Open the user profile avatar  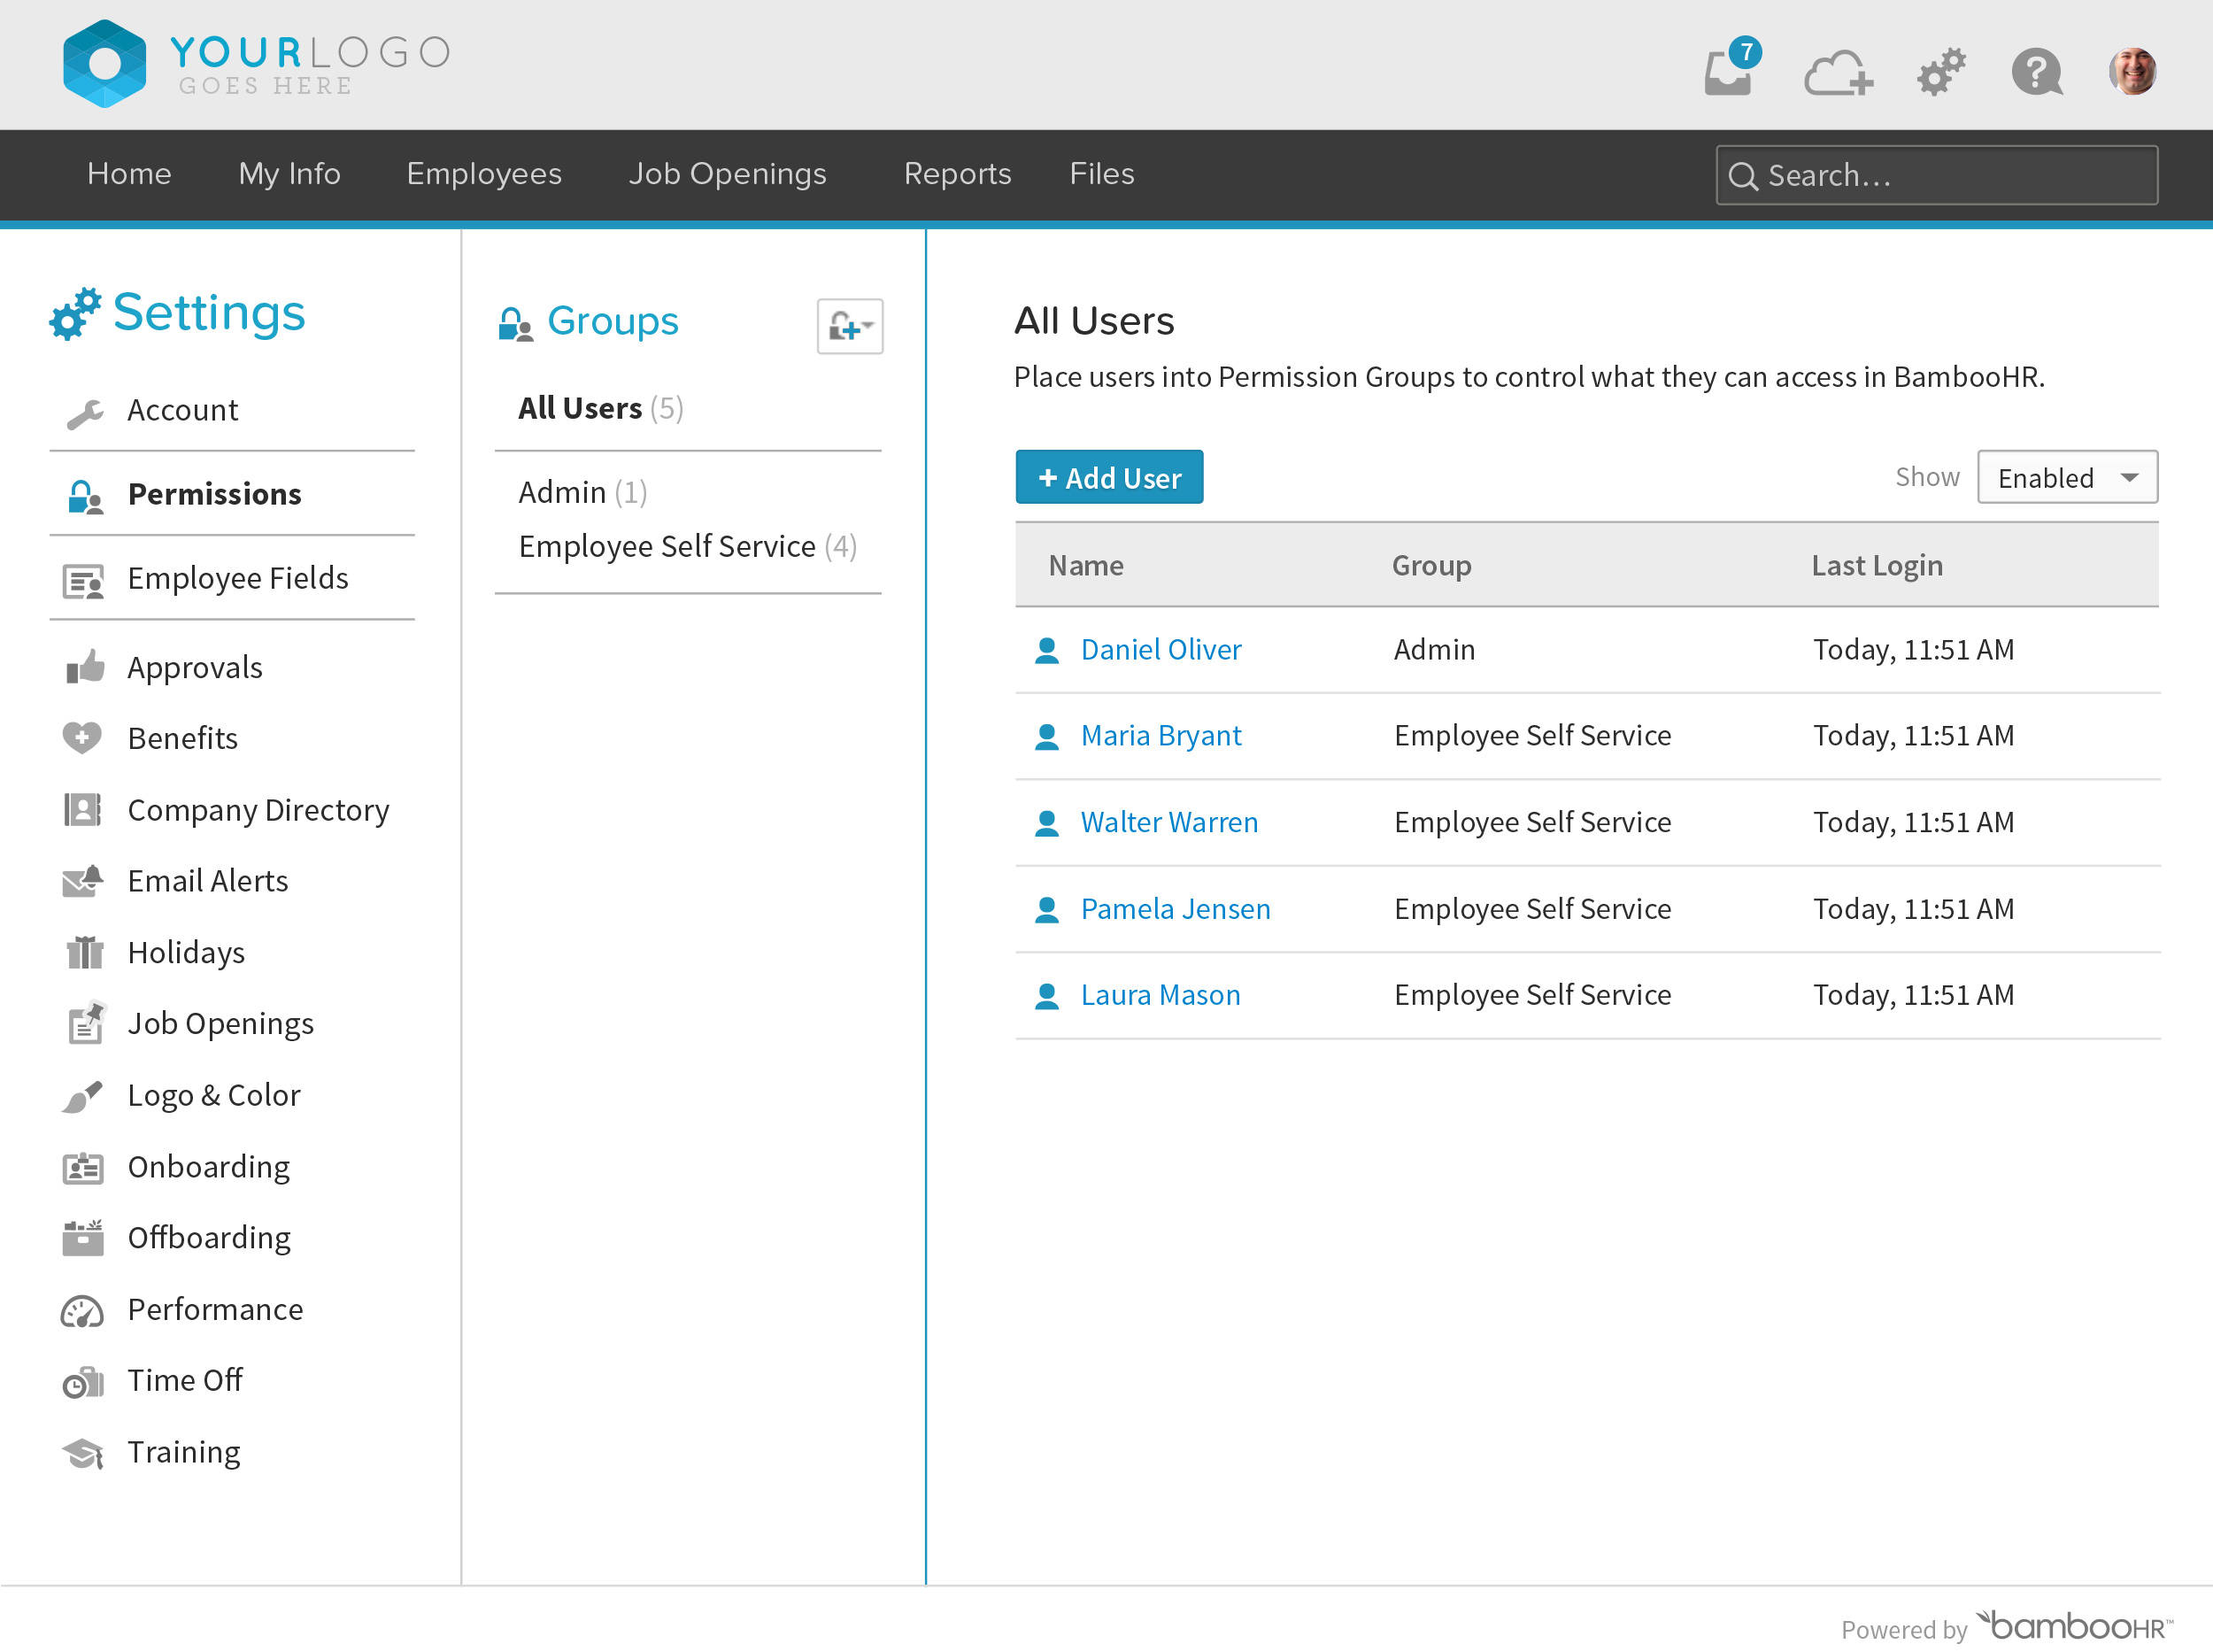coord(2132,72)
